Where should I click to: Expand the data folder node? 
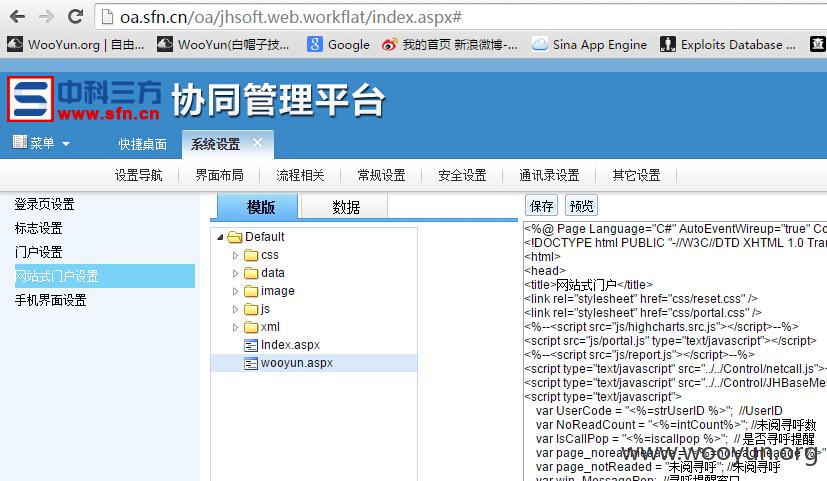pos(235,273)
